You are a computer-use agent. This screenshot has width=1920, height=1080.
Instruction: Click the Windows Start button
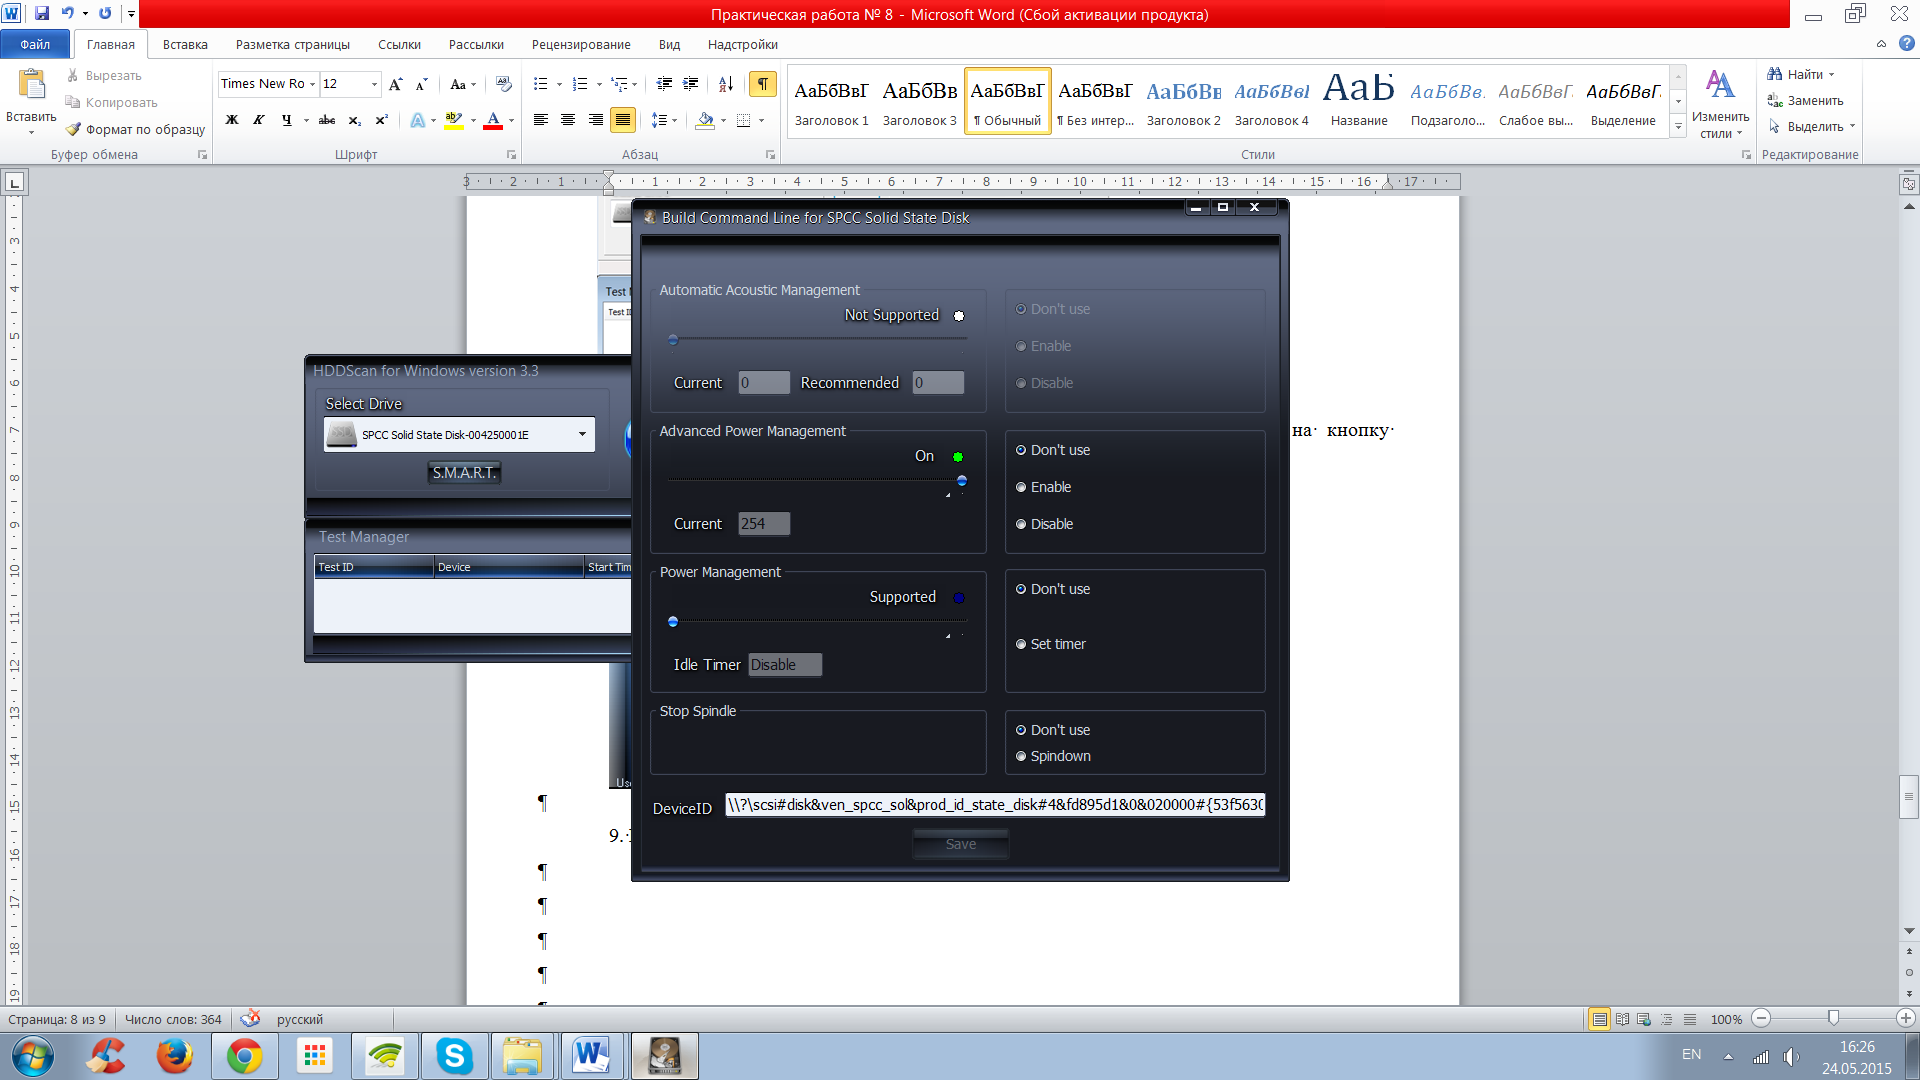tap(33, 1056)
